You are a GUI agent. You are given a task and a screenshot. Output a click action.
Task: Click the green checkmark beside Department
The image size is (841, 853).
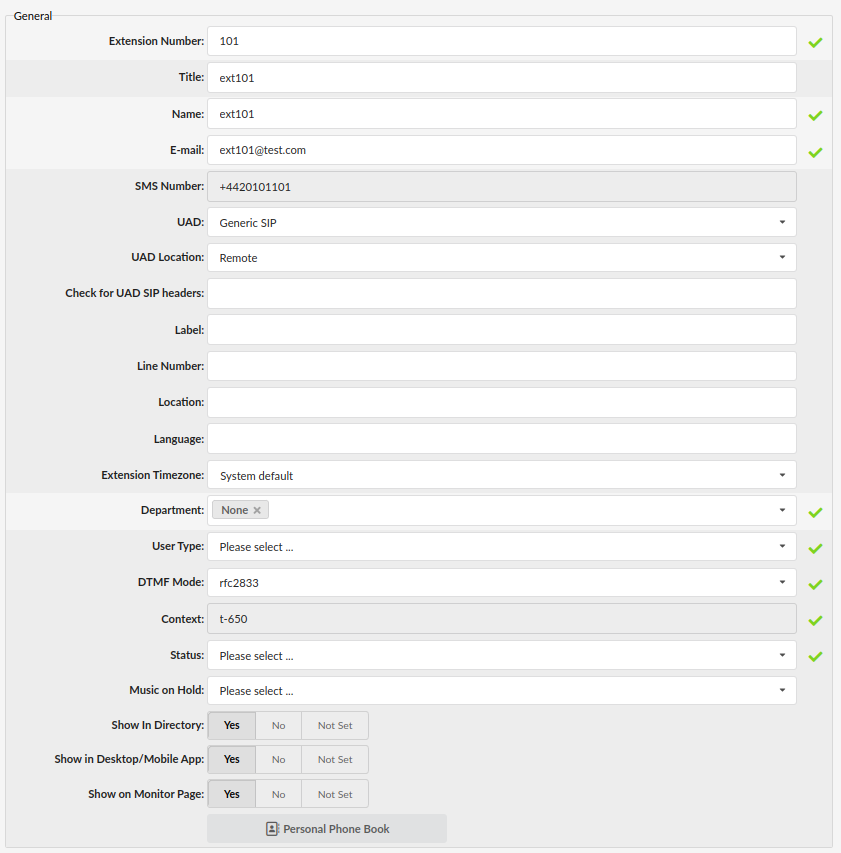(x=815, y=511)
